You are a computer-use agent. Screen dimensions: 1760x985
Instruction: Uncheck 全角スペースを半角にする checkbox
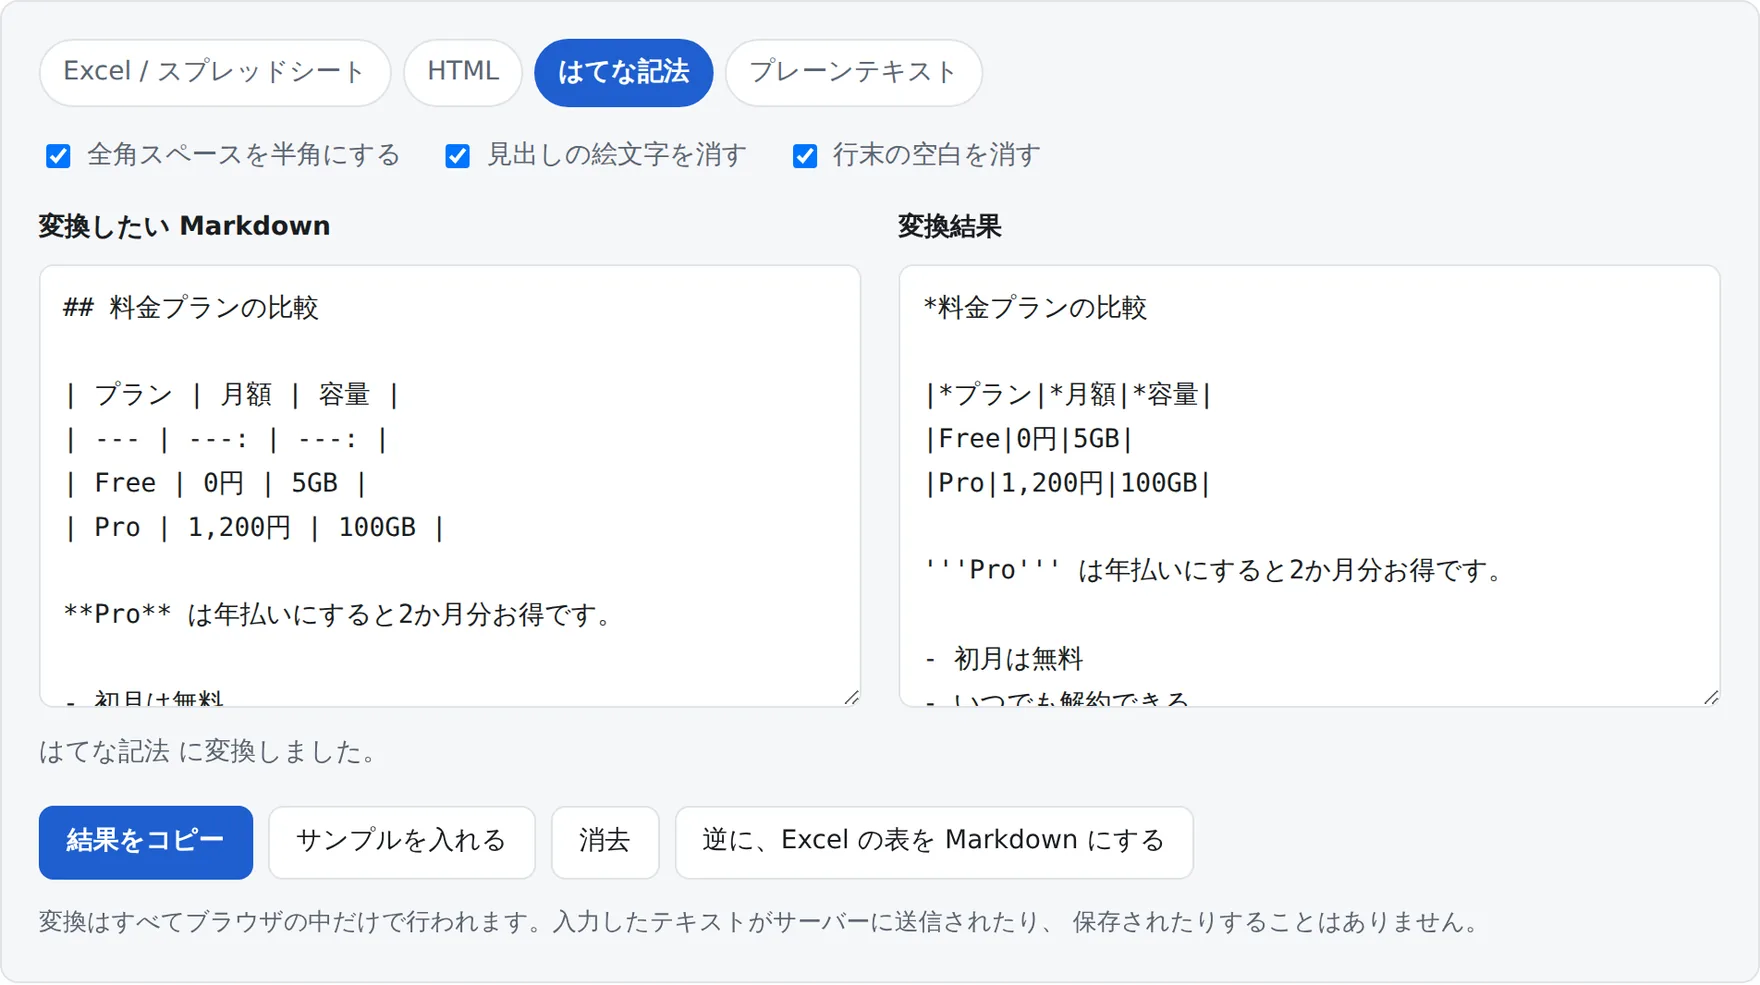[x=58, y=156]
